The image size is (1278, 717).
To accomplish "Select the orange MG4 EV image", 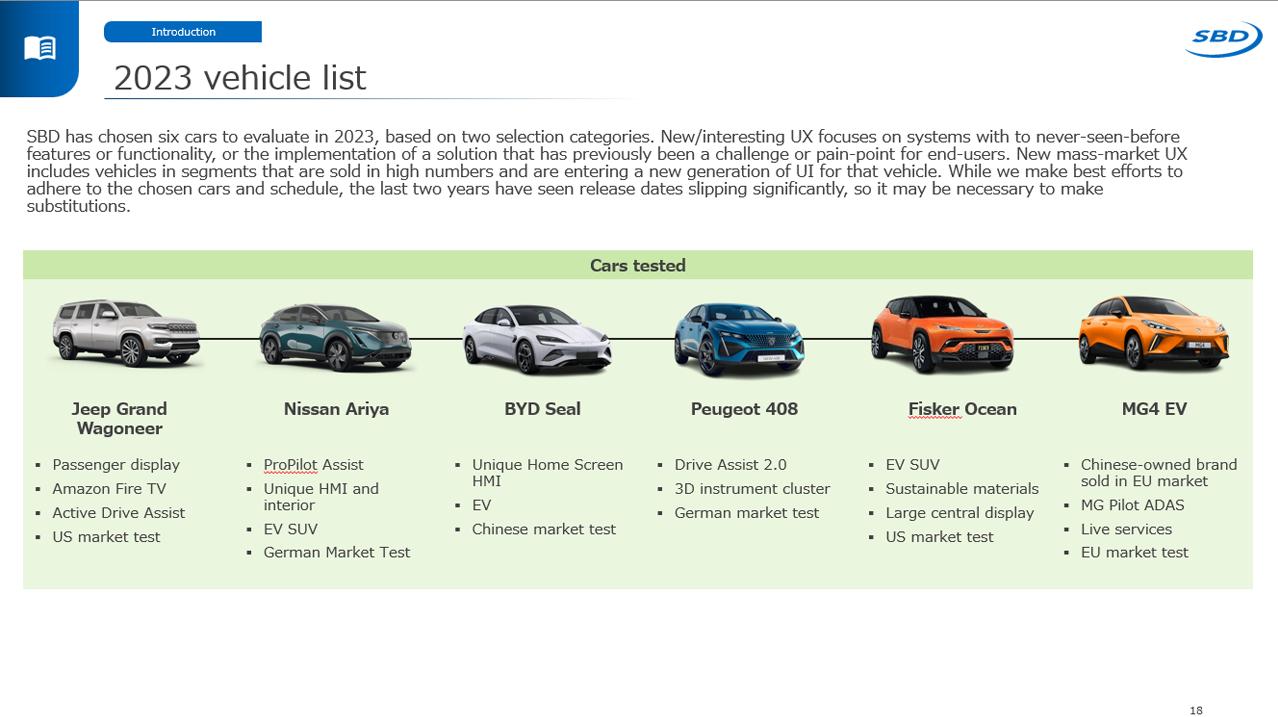I will pyautogui.click(x=1154, y=333).
